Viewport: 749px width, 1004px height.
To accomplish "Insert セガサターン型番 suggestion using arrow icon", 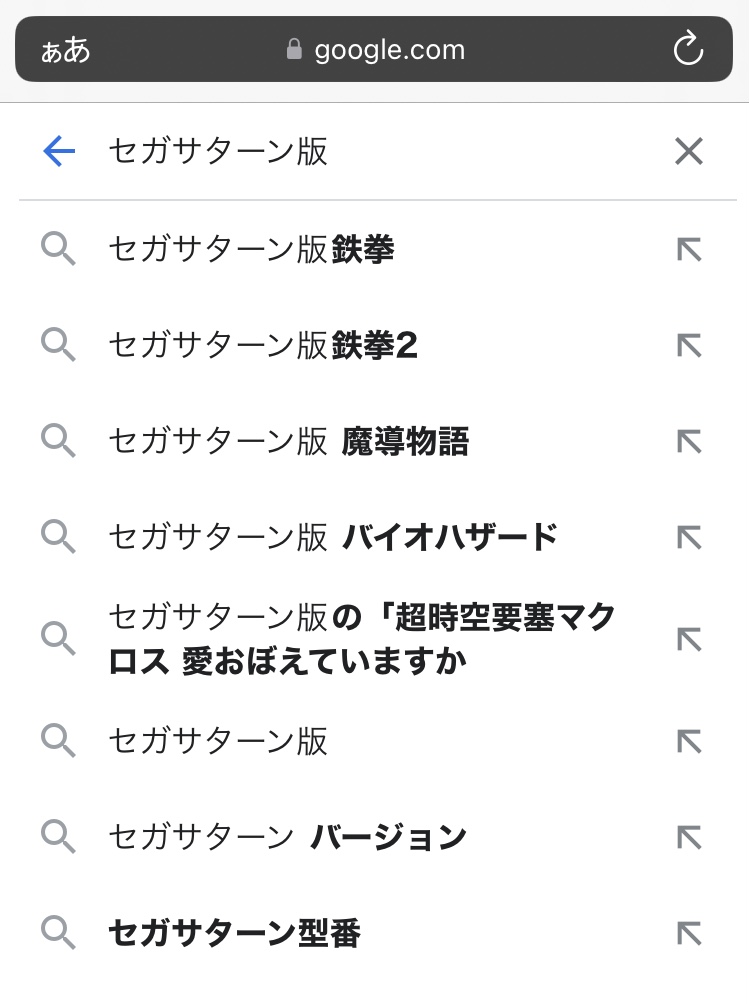I will pos(689,934).
